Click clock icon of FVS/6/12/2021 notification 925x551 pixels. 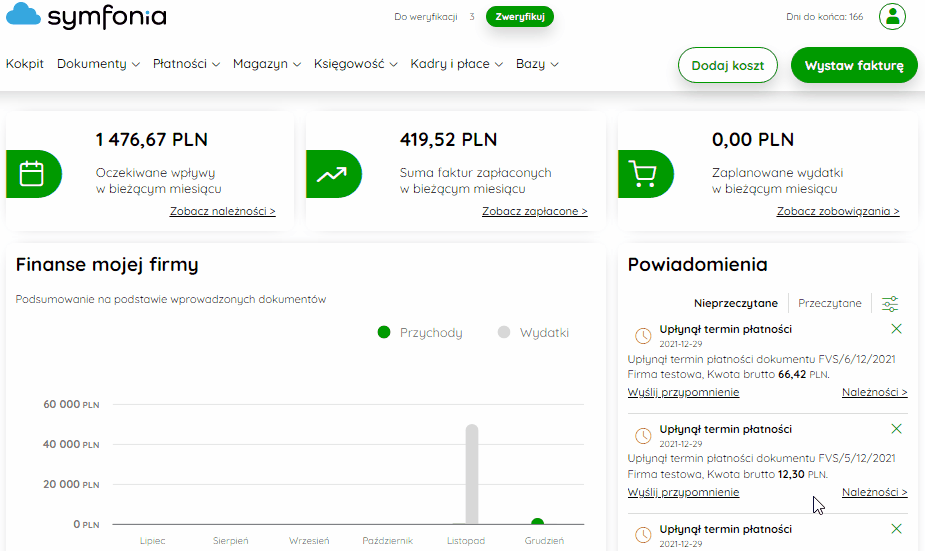coord(642,336)
